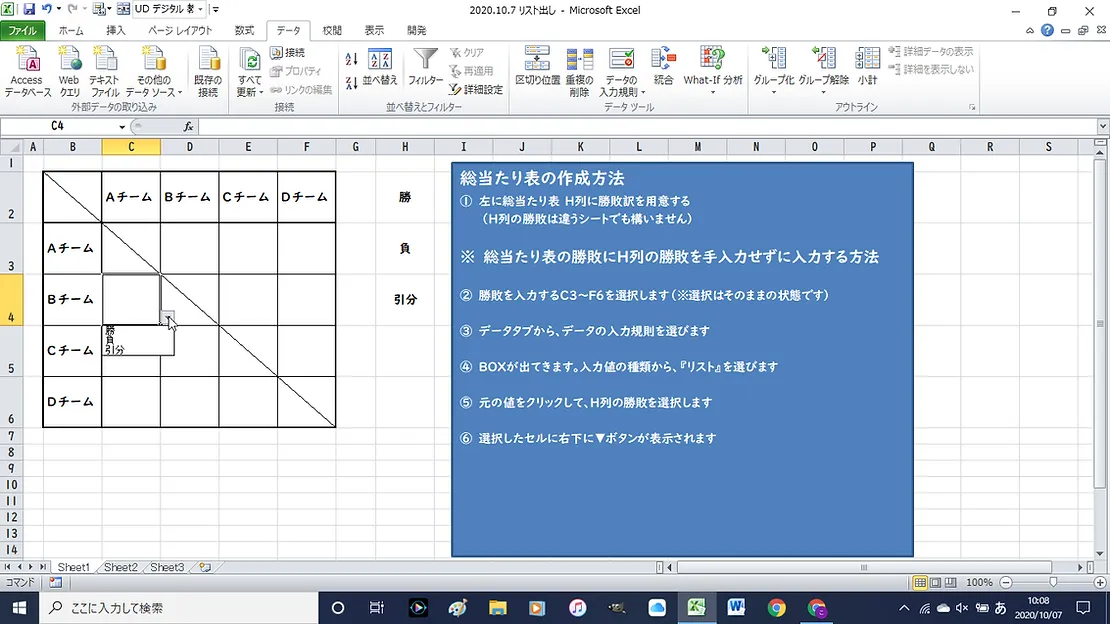Expand the What-If 分析 dropdown

pyautogui.click(x=713, y=93)
